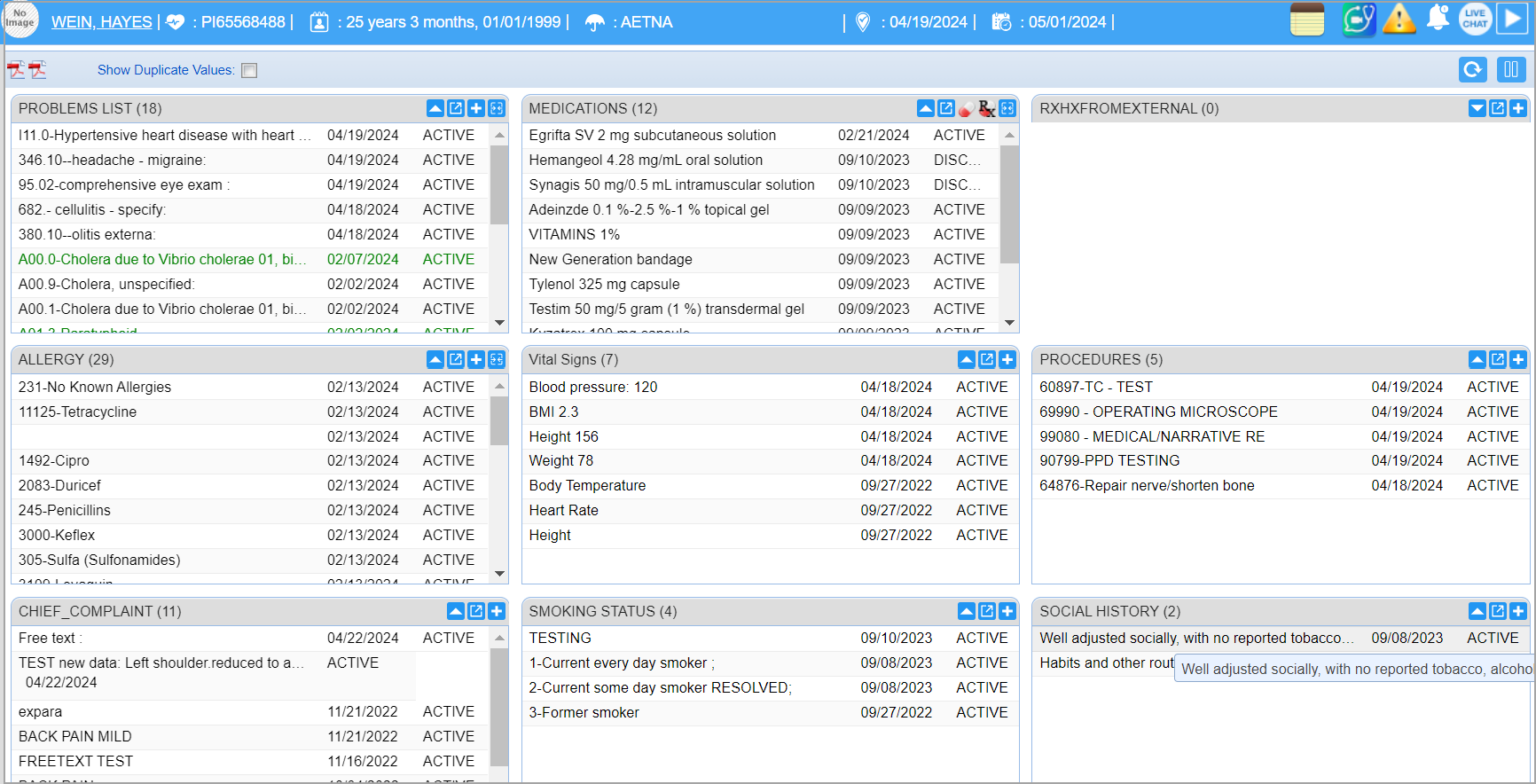The height and width of the screenshot is (784, 1536).
Task: Enable Show Duplicate Values checkbox
Action: point(249,70)
